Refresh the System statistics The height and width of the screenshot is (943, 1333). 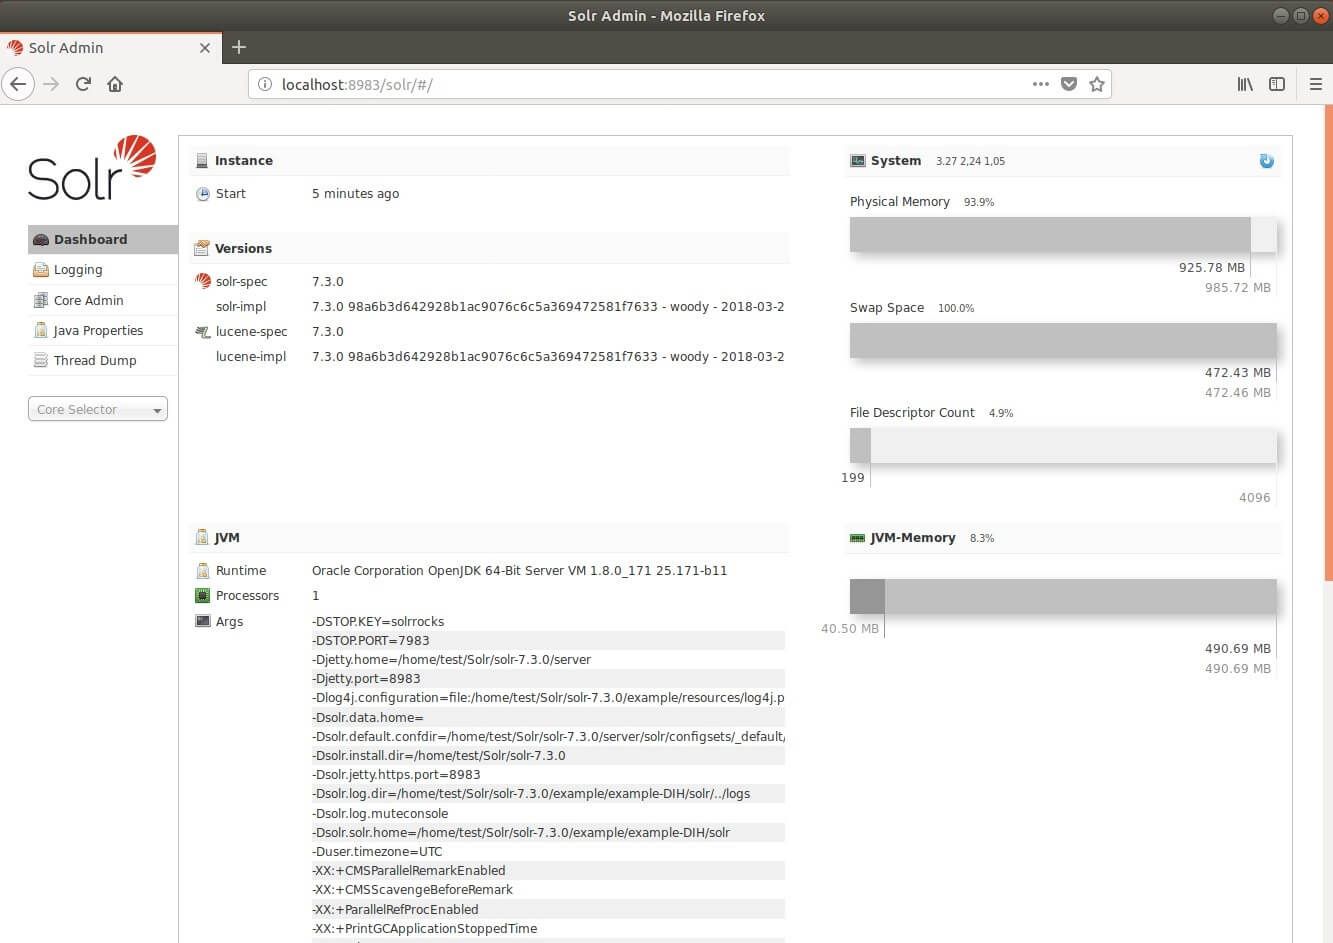[x=1267, y=161]
